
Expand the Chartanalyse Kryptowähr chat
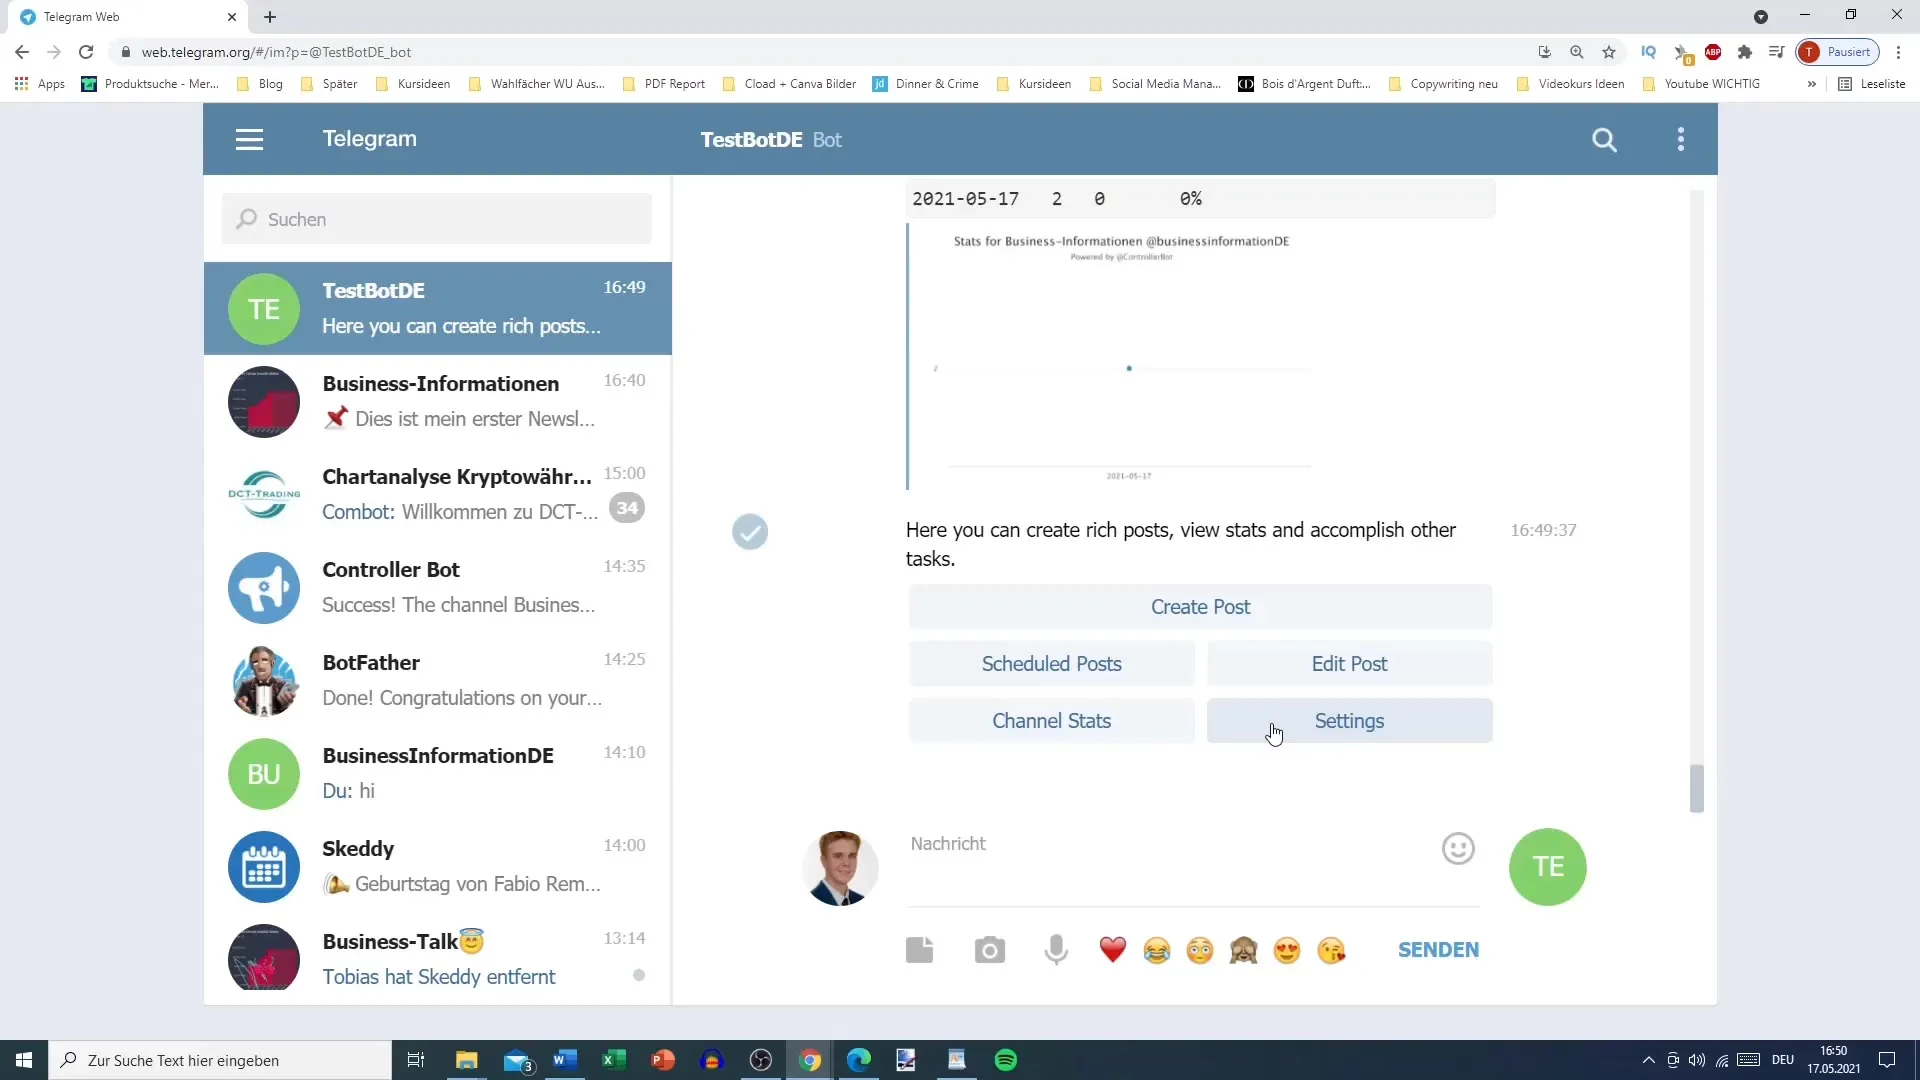click(x=439, y=495)
